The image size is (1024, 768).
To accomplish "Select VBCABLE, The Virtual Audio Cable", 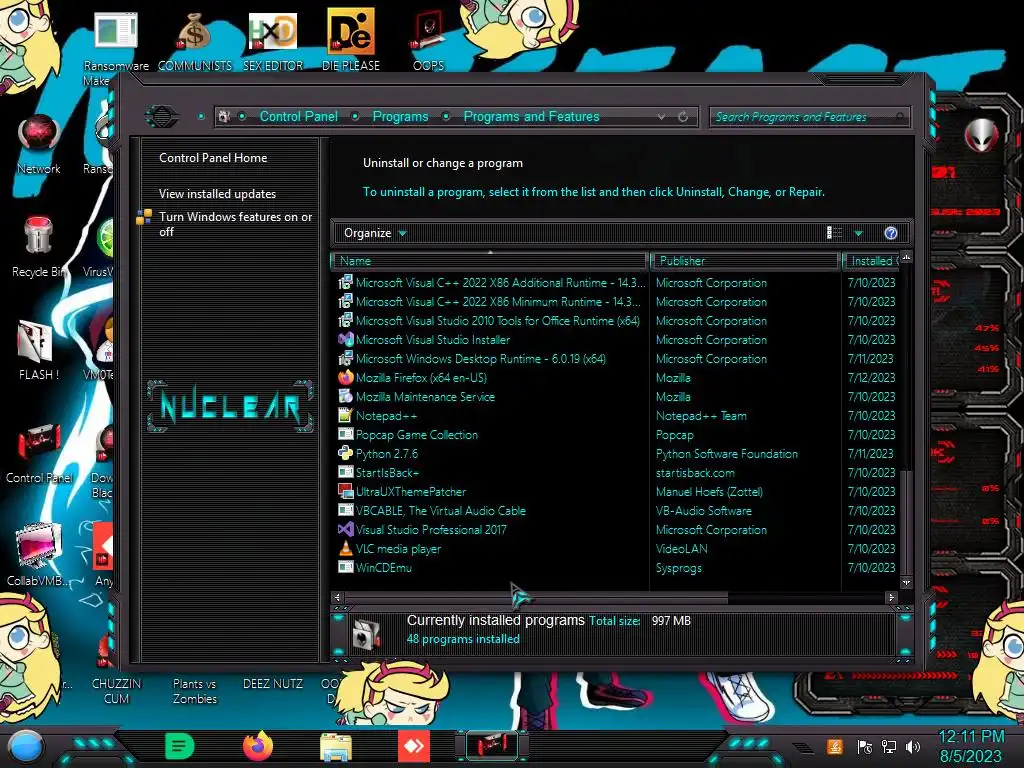I will click(x=616, y=511).
